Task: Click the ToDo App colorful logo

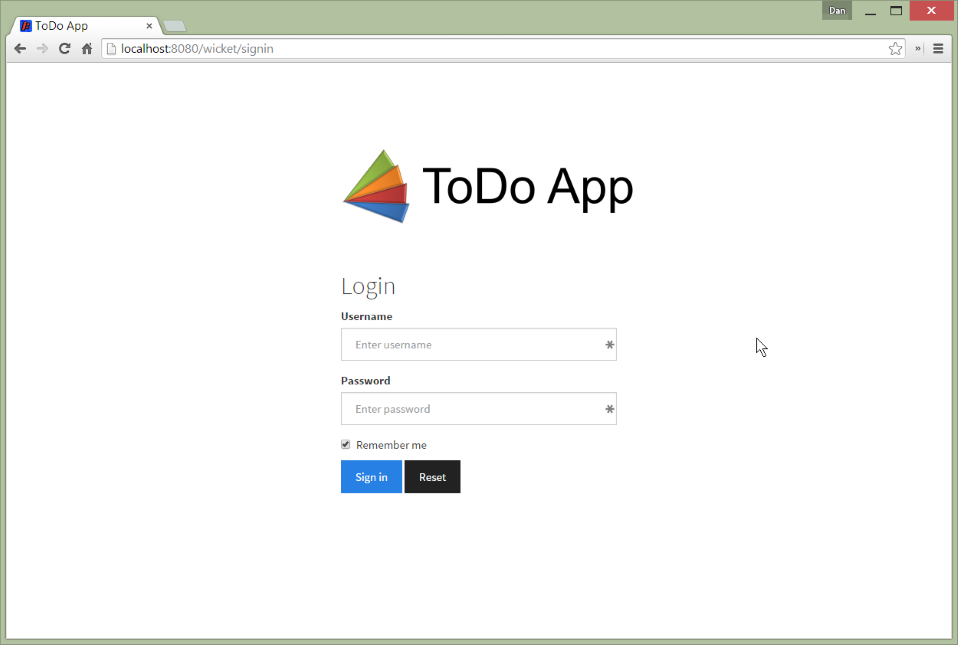Action: (x=377, y=186)
